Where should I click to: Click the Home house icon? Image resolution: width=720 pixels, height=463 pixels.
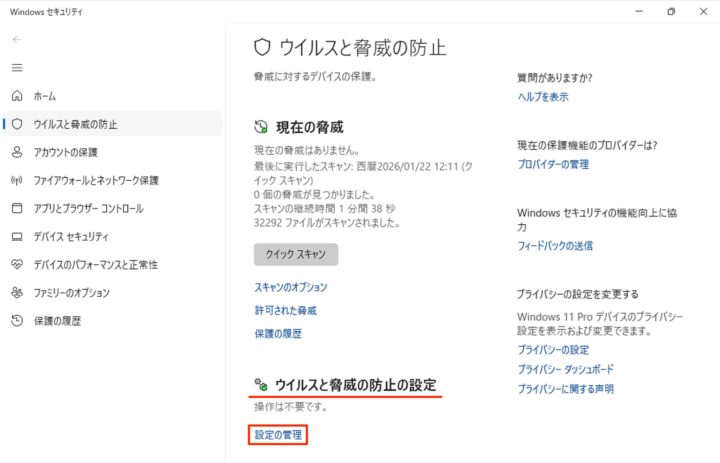click(16, 96)
